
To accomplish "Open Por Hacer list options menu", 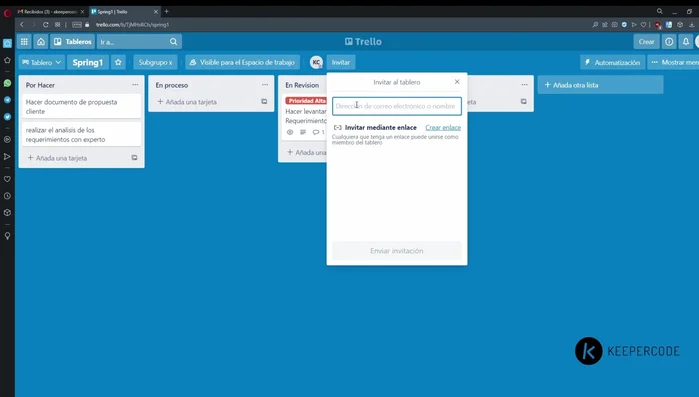I will click(x=135, y=85).
